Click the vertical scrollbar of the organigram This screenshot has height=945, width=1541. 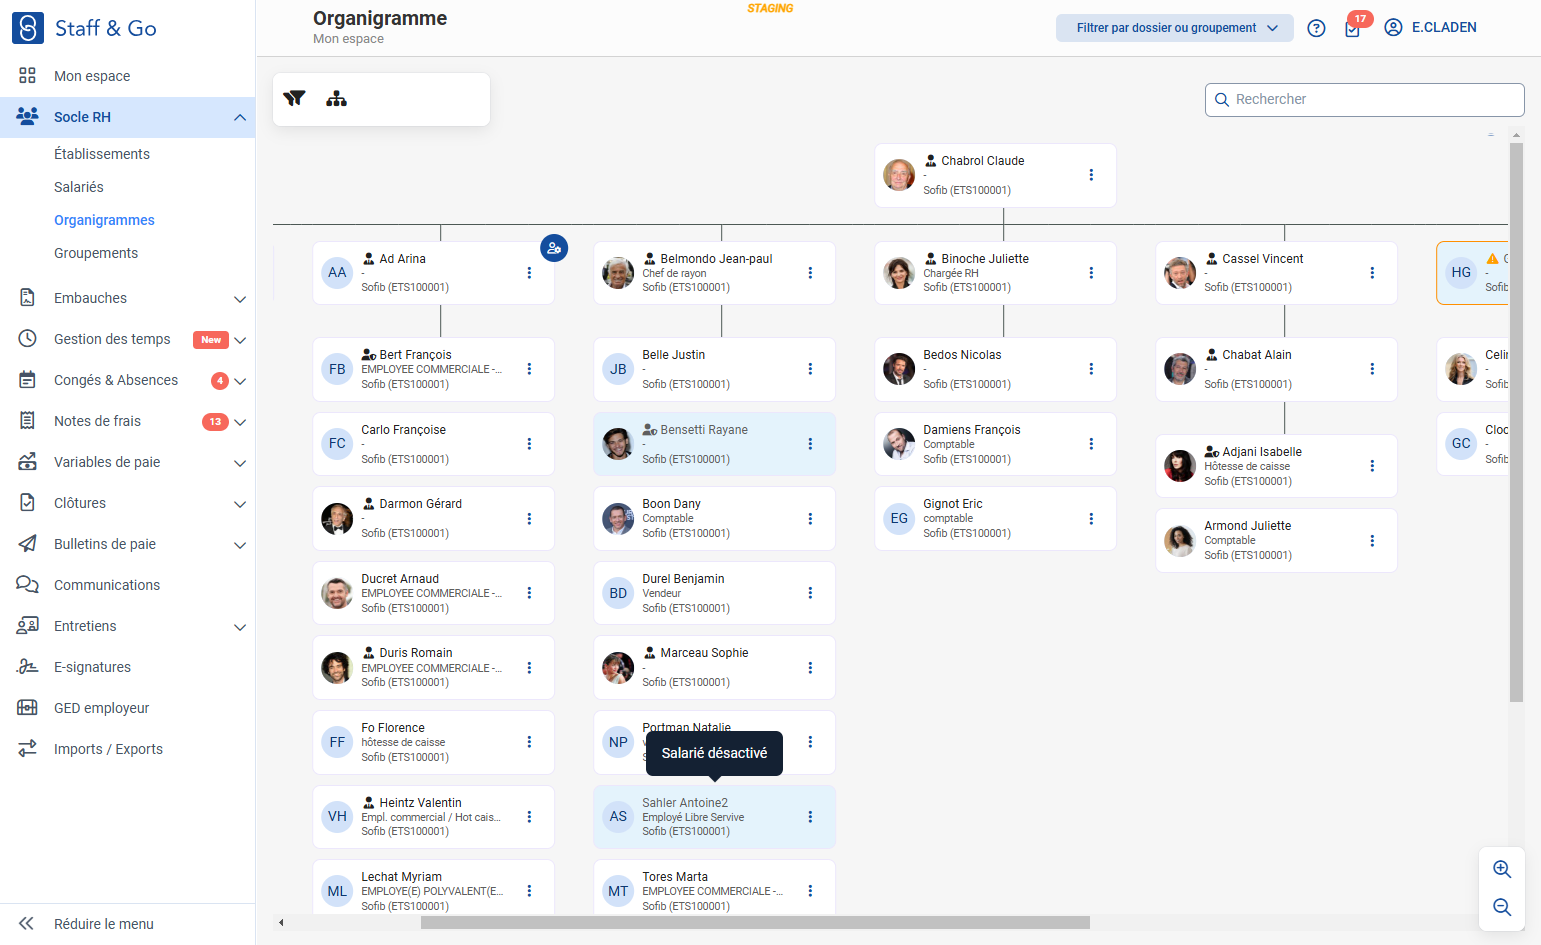1516,422
